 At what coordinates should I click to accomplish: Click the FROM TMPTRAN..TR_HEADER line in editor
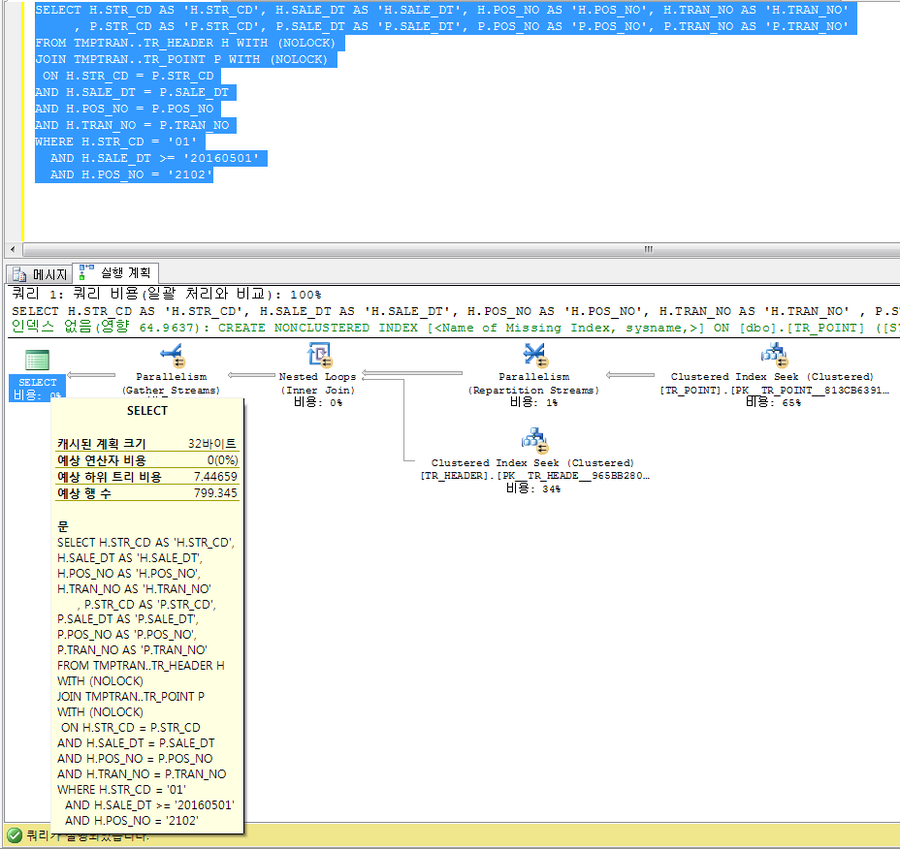185,43
